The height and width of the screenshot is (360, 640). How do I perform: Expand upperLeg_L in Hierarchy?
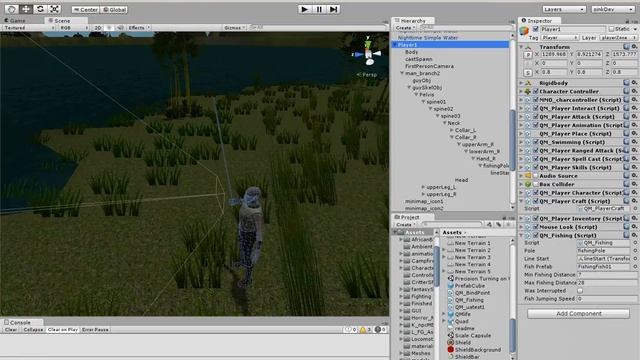[423, 187]
